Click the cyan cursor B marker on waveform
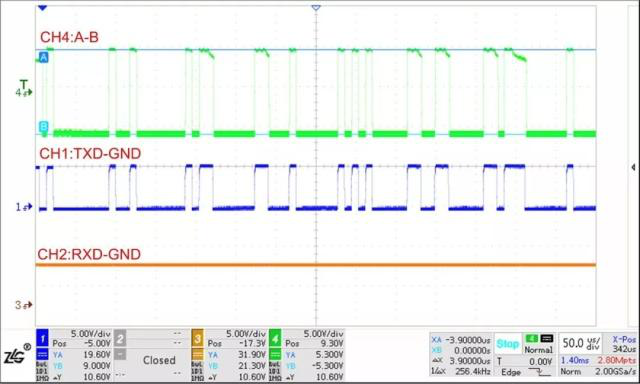 point(43,127)
